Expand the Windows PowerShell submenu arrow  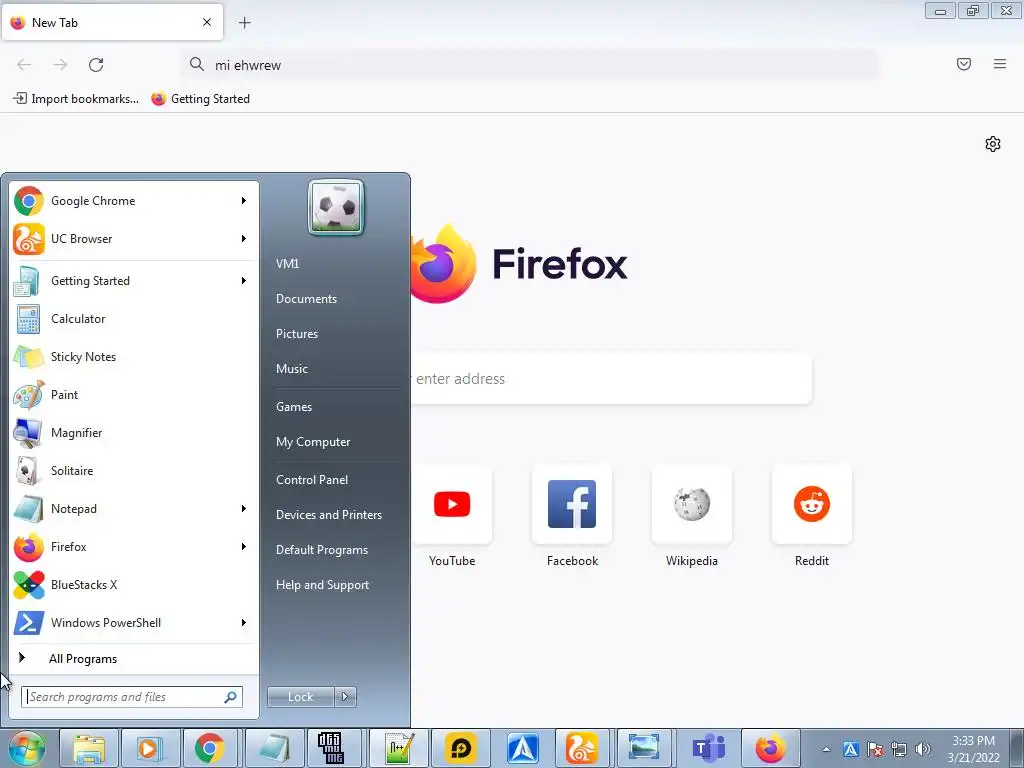click(244, 622)
